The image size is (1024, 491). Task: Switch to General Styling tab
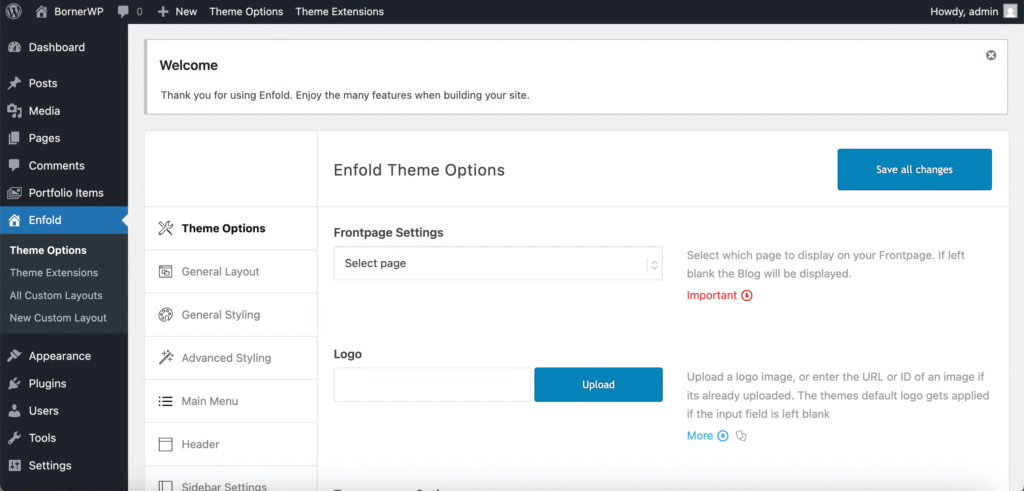tap(231, 315)
